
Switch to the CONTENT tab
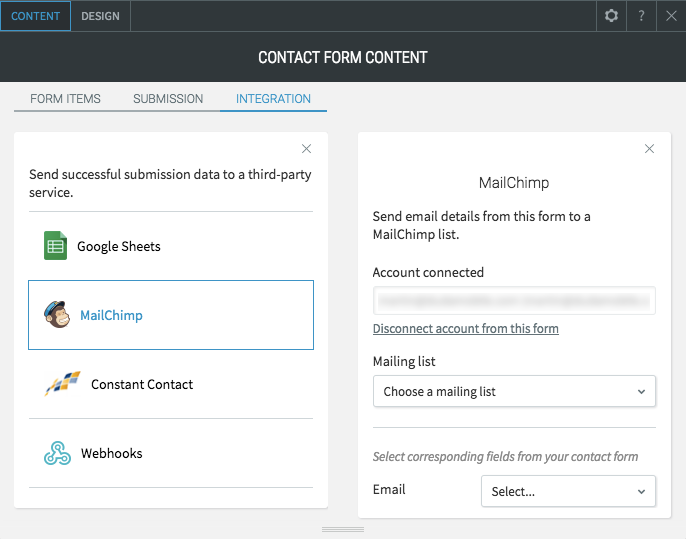35,16
